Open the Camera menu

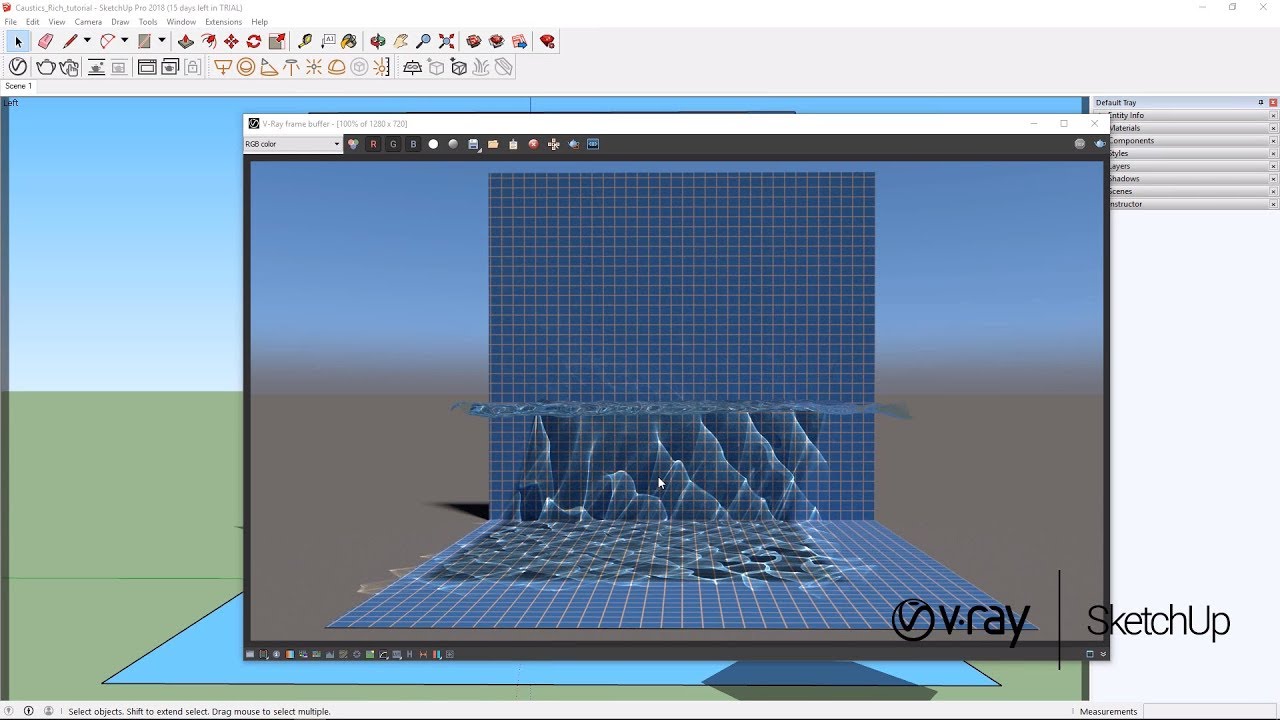click(x=88, y=22)
